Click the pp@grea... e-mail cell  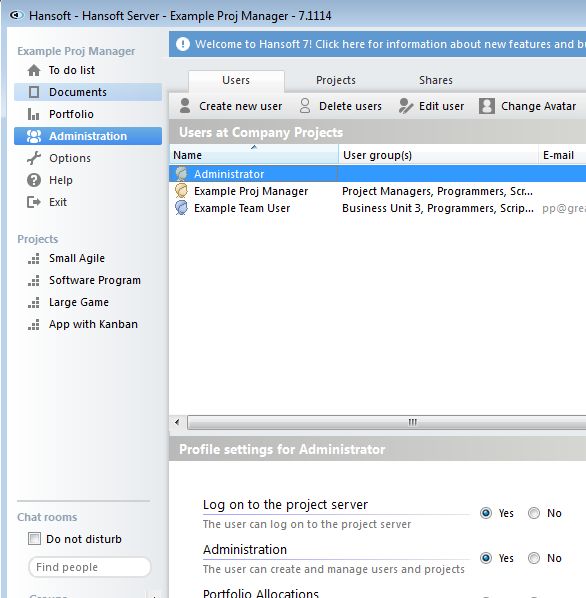[564, 208]
